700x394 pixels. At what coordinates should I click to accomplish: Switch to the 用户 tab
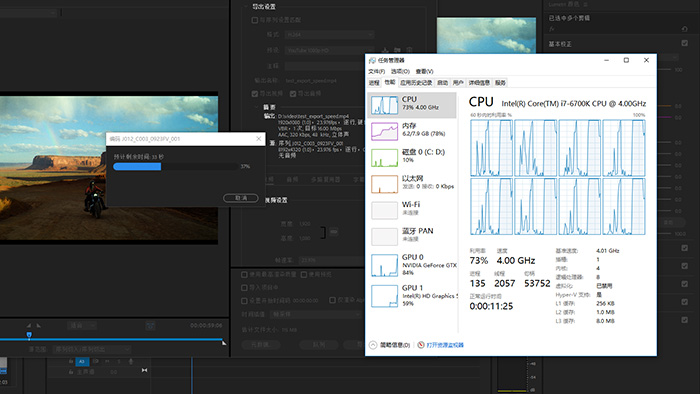point(458,83)
